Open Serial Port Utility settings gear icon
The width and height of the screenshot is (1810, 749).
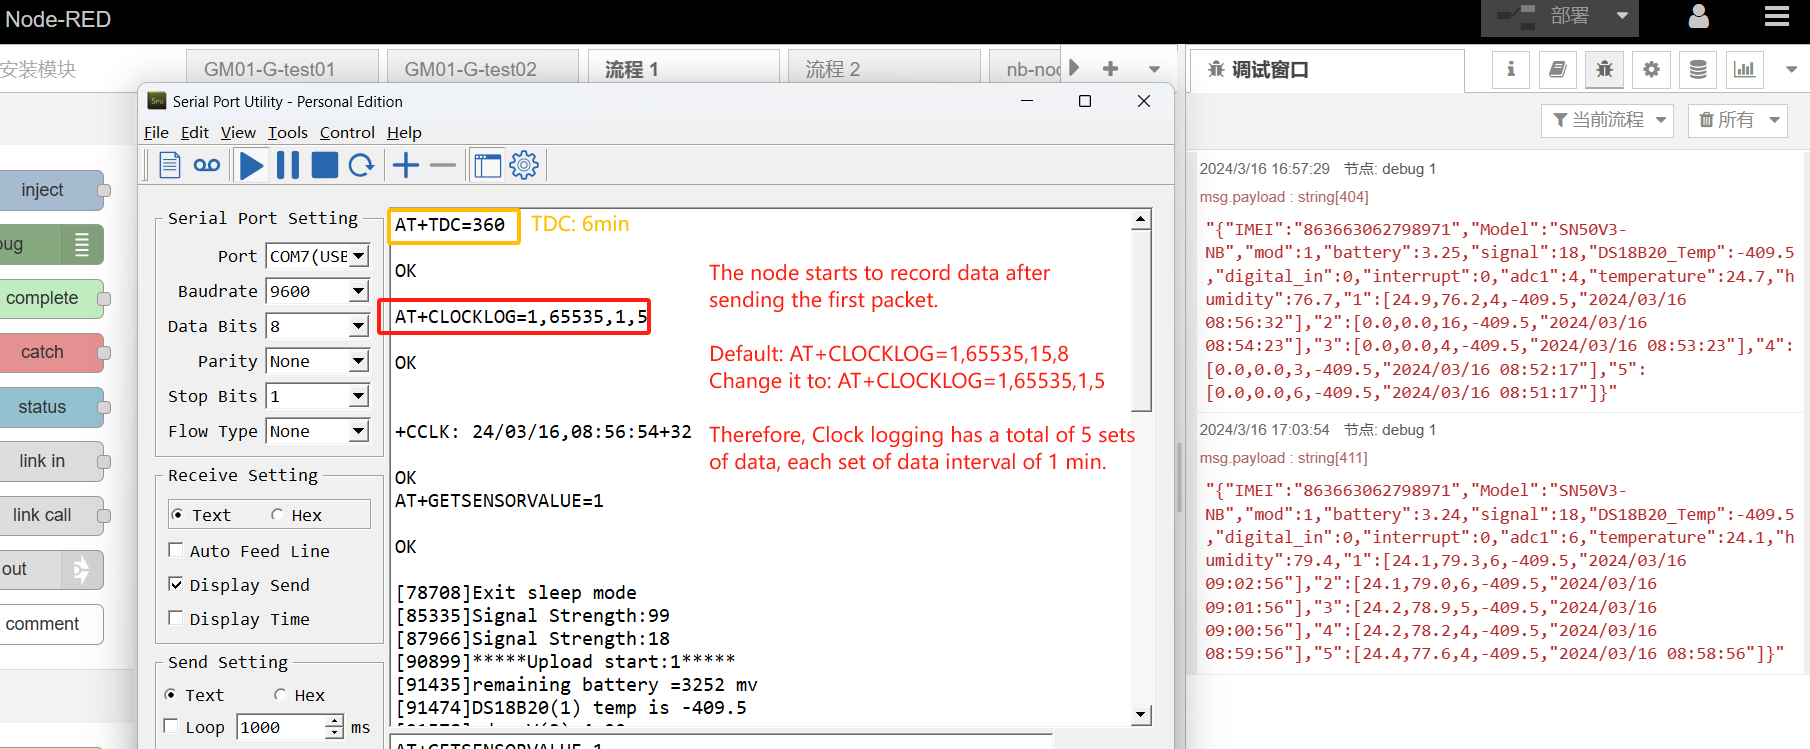pyautogui.click(x=524, y=165)
